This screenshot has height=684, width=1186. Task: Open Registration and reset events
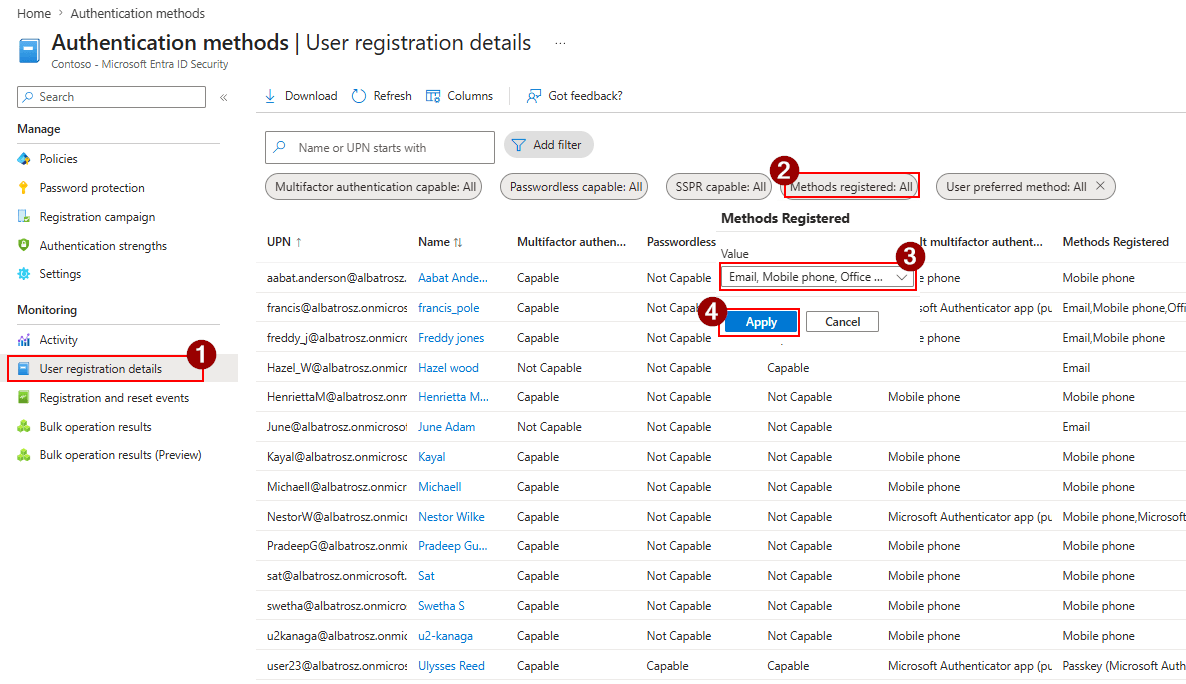[114, 398]
